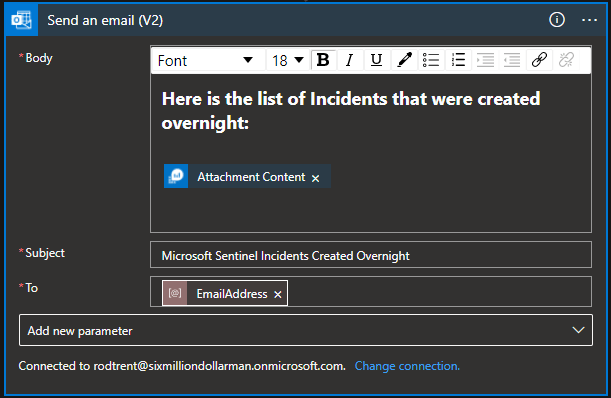
Task: Expand Add new parameter dropdown
Action: coord(306,330)
